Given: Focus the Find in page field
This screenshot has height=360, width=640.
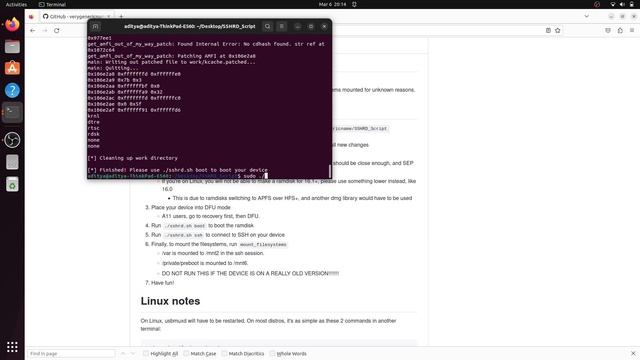Looking at the screenshot, I should [x=71, y=353].
